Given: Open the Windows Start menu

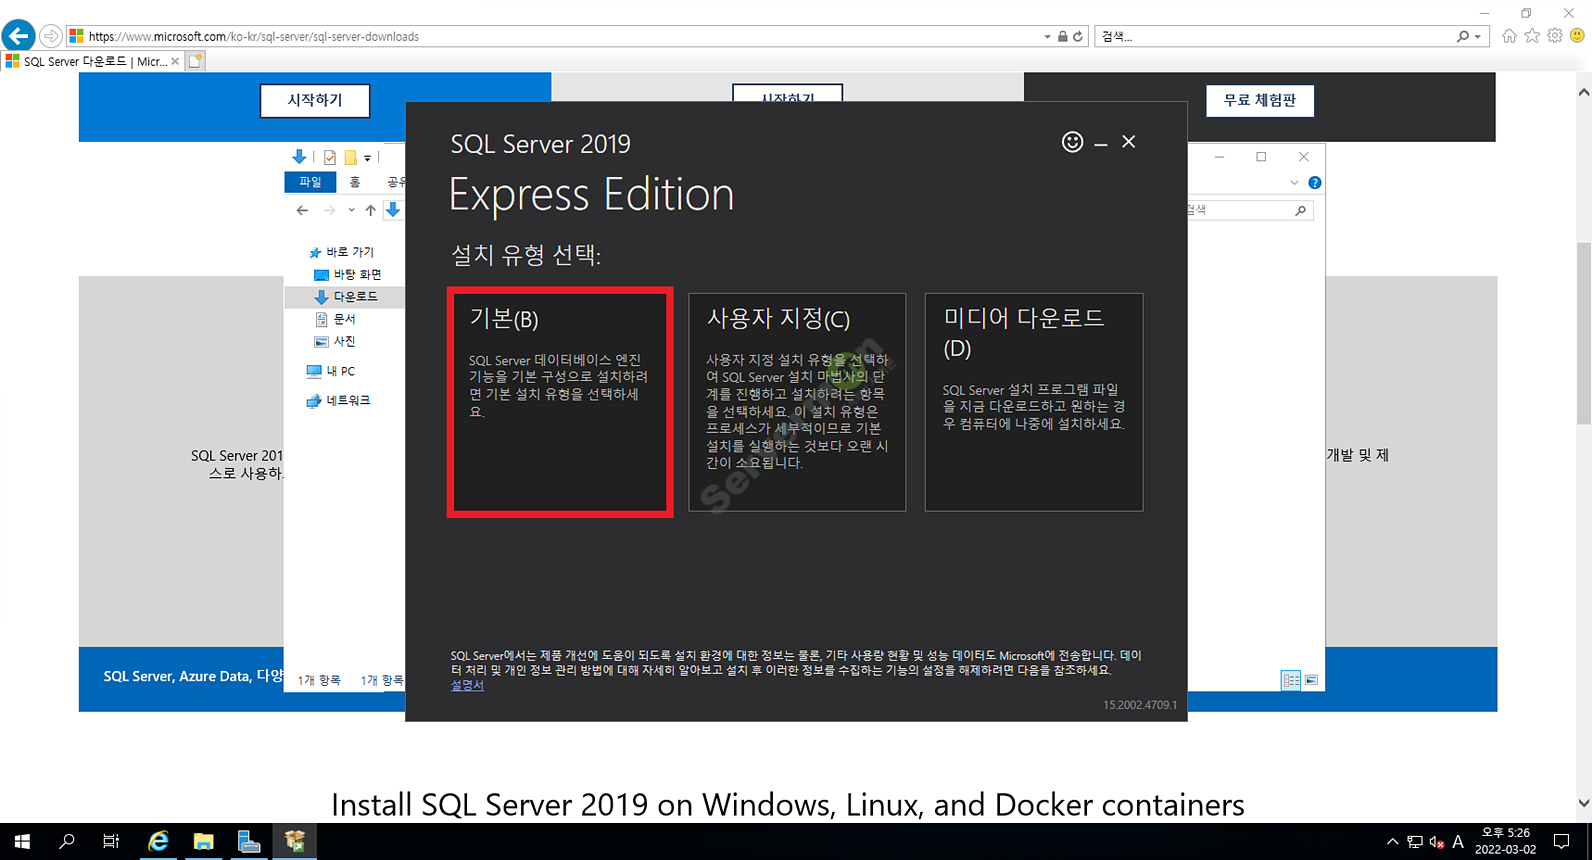Looking at the screenshot, I should [22, 842].
